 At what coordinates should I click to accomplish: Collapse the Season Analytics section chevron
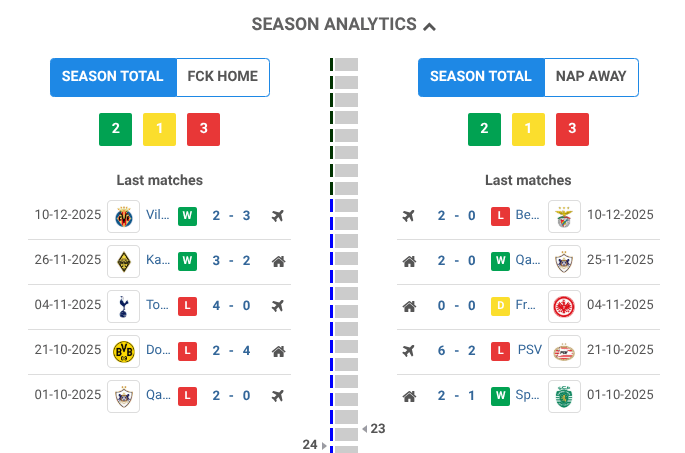coord(430,25)
